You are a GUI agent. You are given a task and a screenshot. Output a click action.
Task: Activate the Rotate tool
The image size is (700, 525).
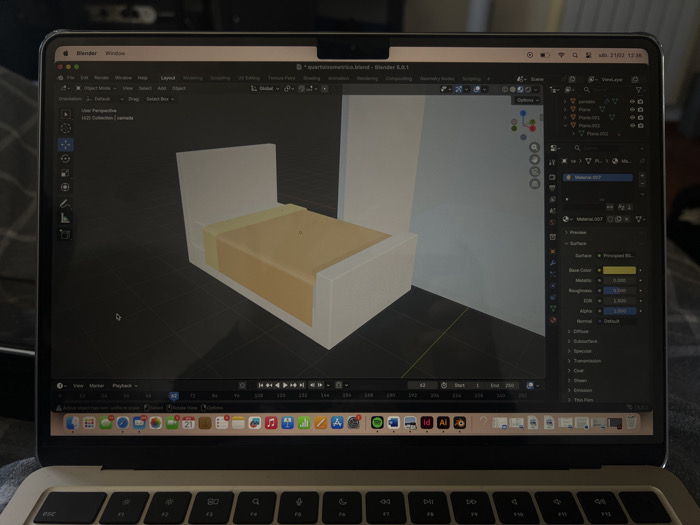coord(66,159)
